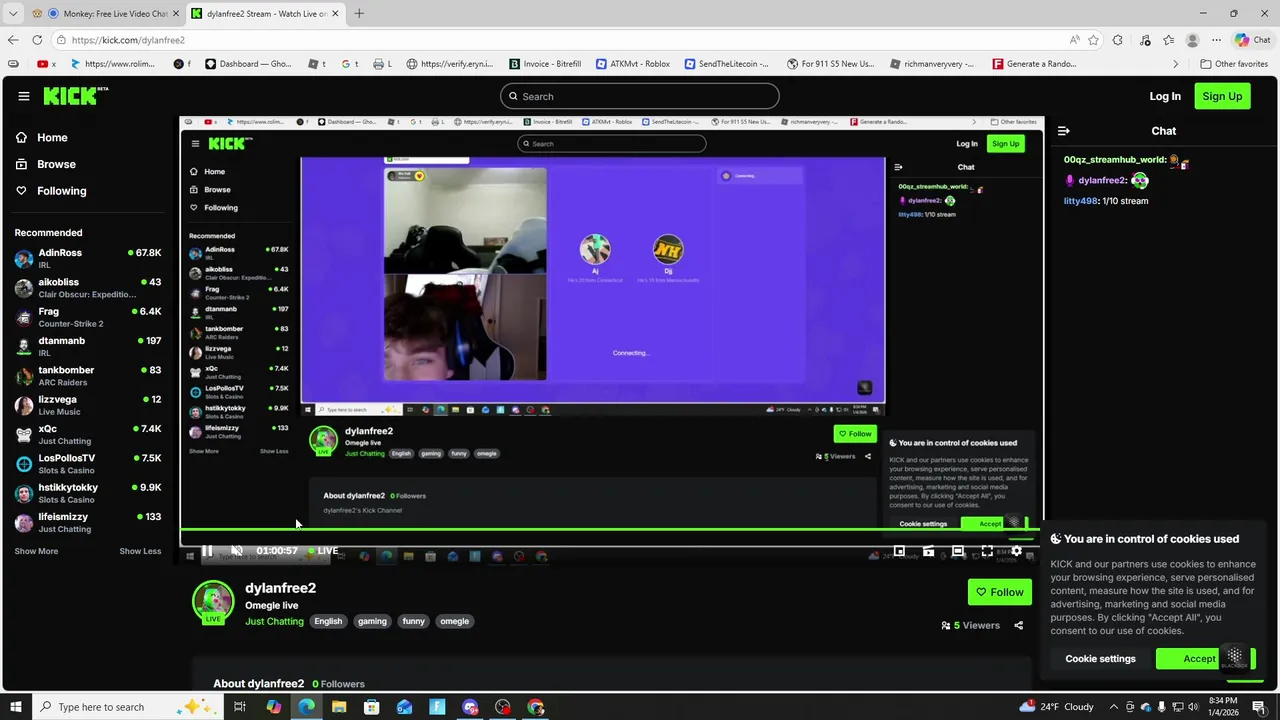Open Browse in the sidebar
Image resolution: width=1280 pixels, height=720 pixels.
click(x=56, y=164)
